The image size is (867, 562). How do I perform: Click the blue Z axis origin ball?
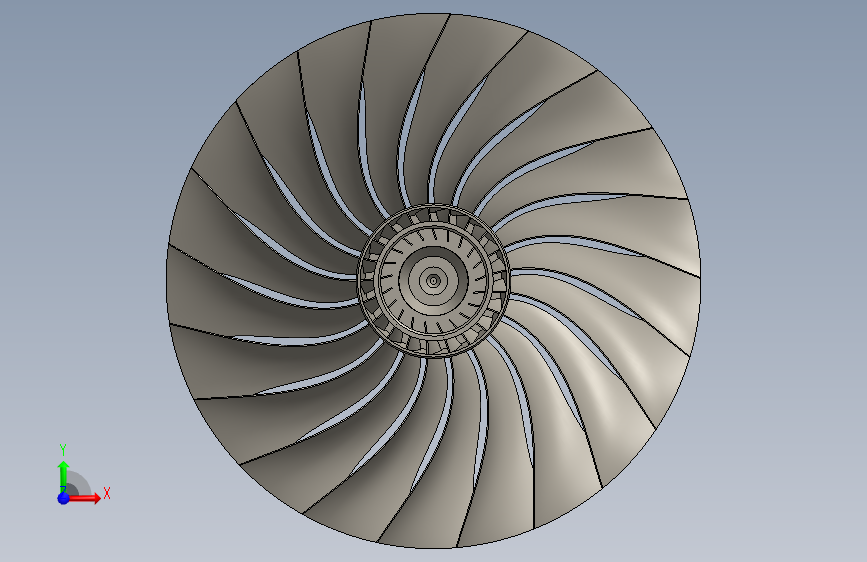tap(64, 498)
